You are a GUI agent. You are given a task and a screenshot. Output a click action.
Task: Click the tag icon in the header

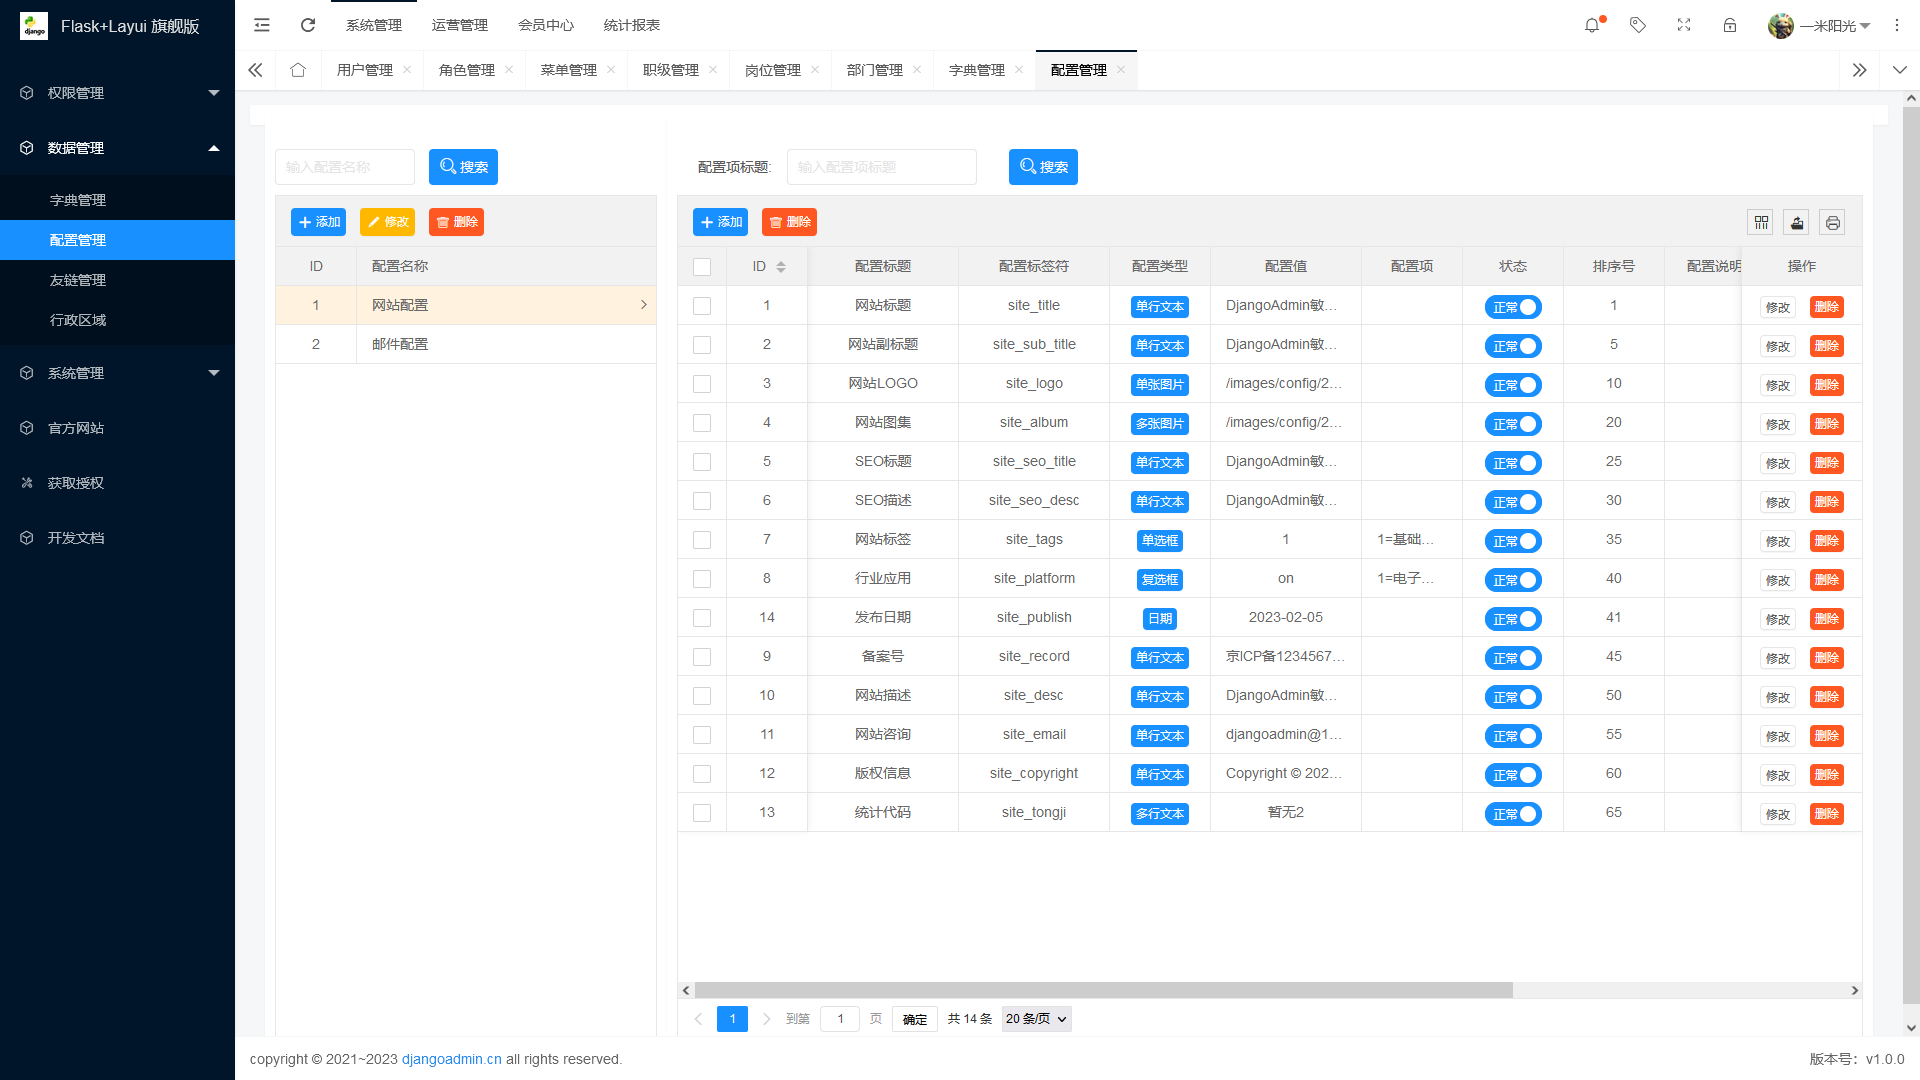(1638, 25)
